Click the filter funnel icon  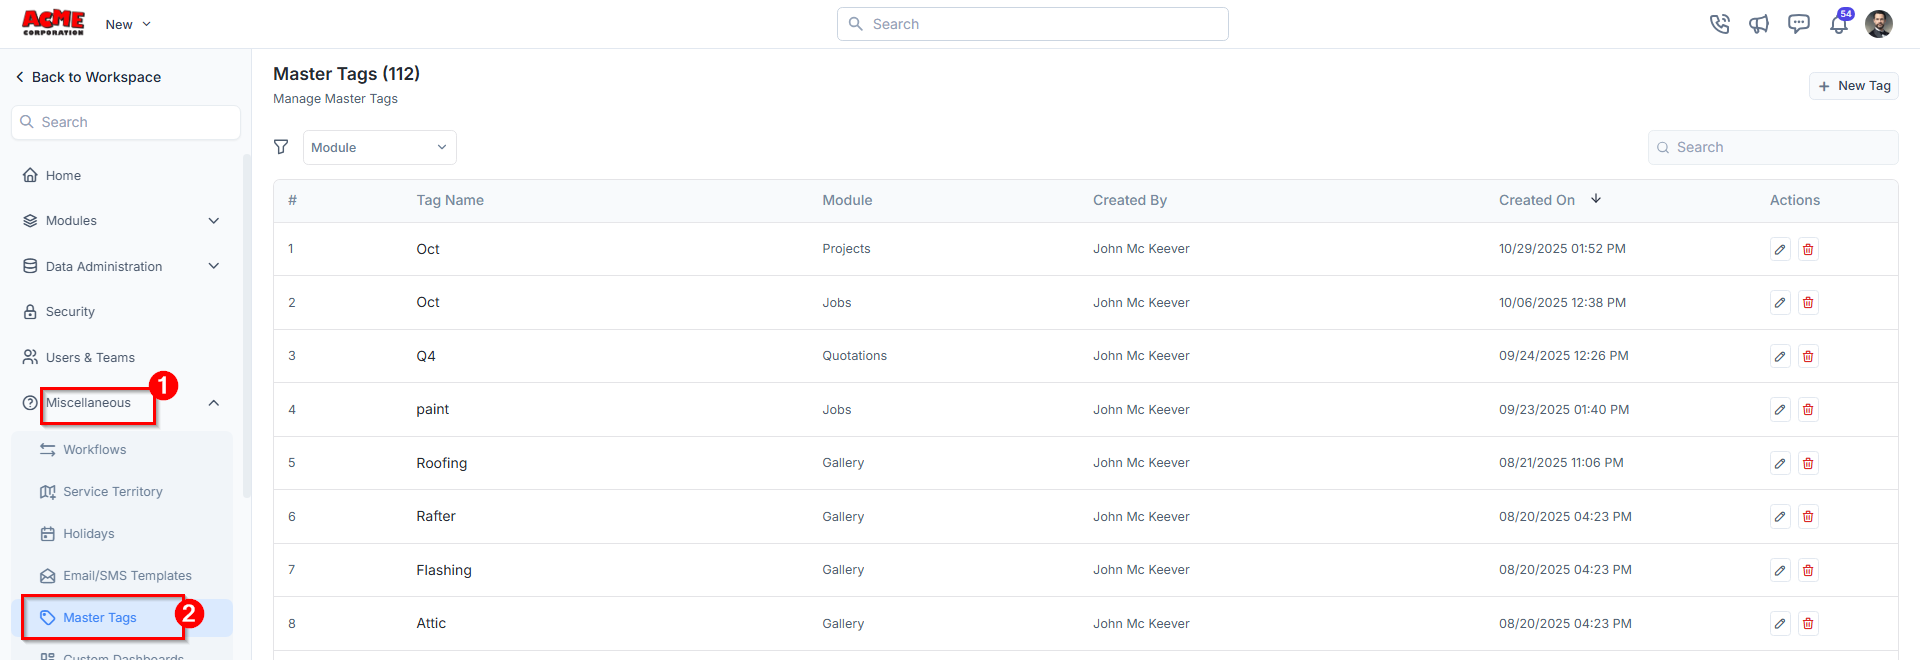281,147
